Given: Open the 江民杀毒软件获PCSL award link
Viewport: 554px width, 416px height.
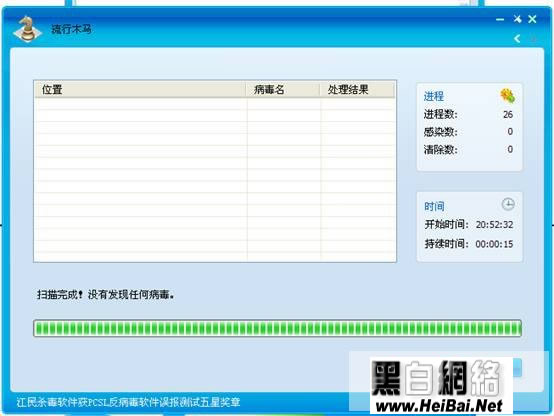Looking at the screenshot, I should (x=129, y=402).
